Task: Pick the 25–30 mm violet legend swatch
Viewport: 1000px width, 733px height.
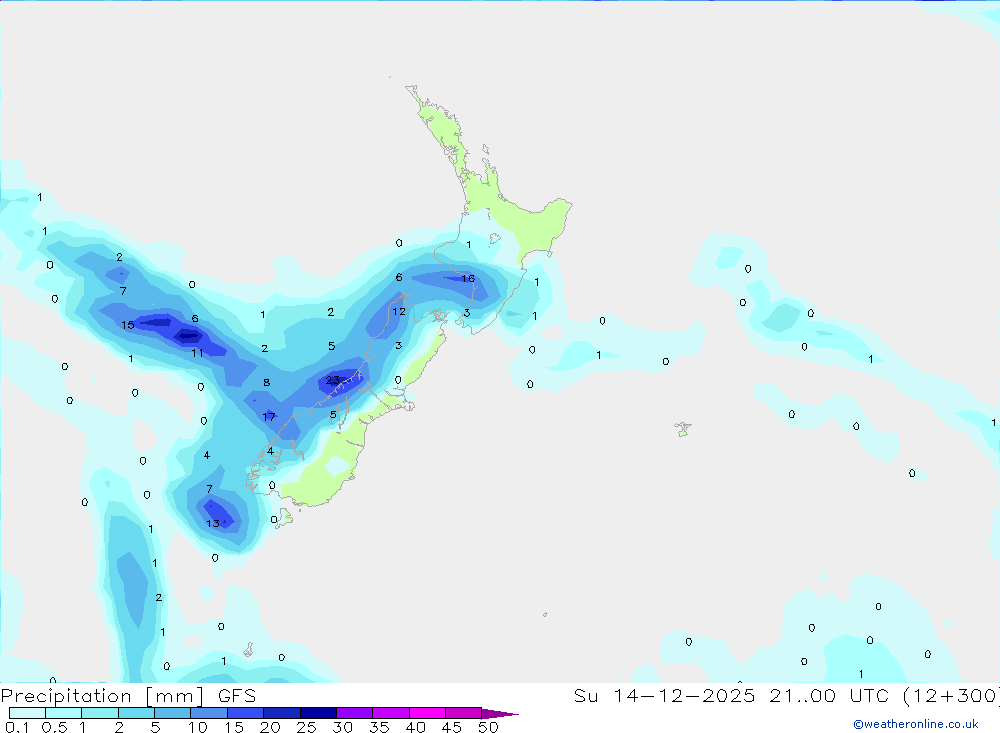Action: (x=318, y=713)
